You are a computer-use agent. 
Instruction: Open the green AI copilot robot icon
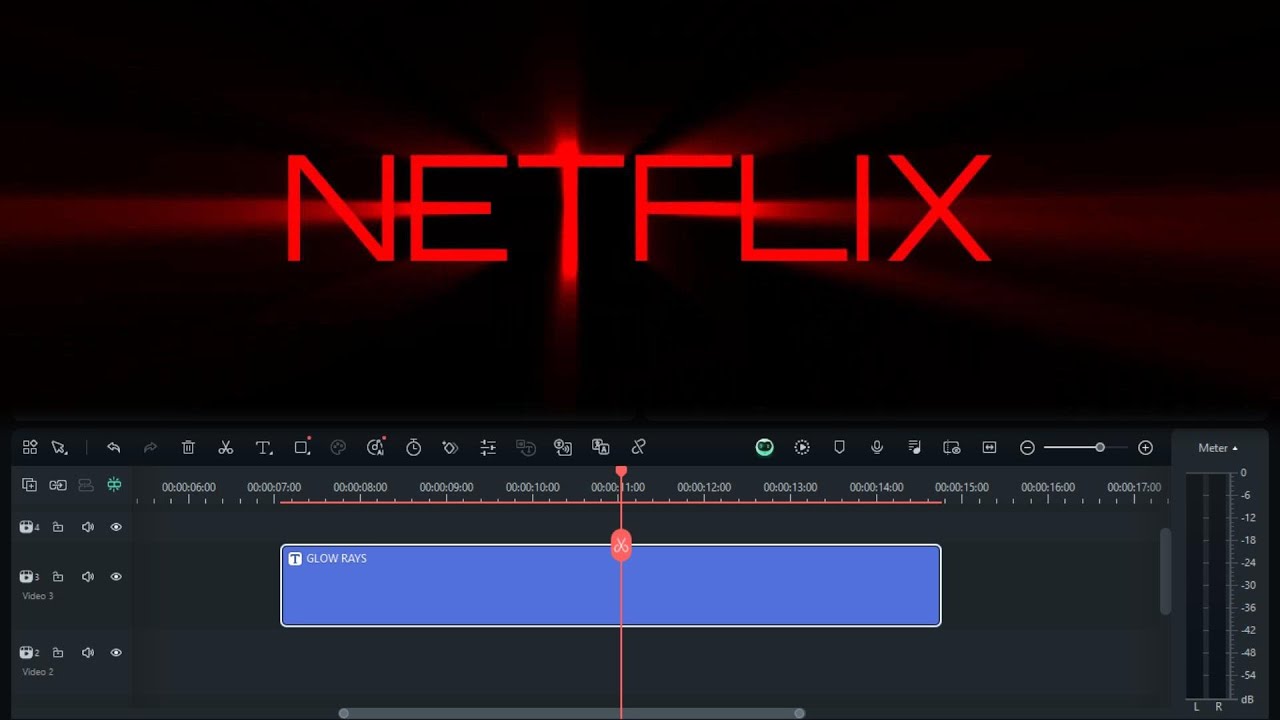765,447
